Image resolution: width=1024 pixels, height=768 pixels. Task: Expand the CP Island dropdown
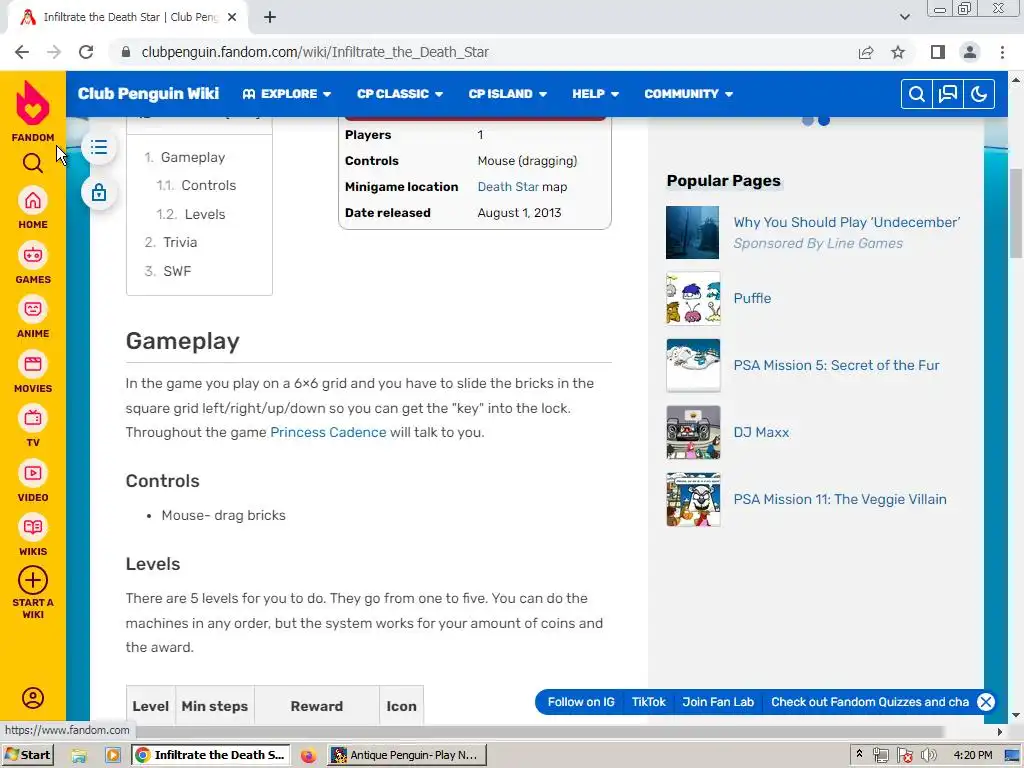pyautogui.click(x=507, y=94)
